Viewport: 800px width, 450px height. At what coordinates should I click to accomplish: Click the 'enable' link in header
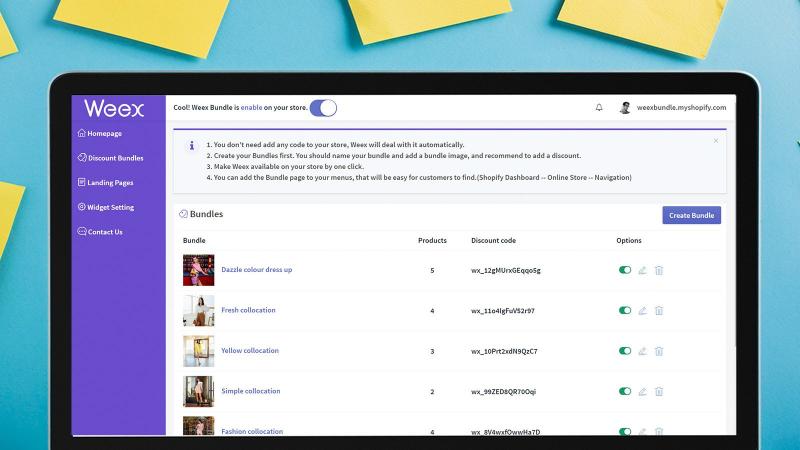pyautogui.click(x=252, y=108)
